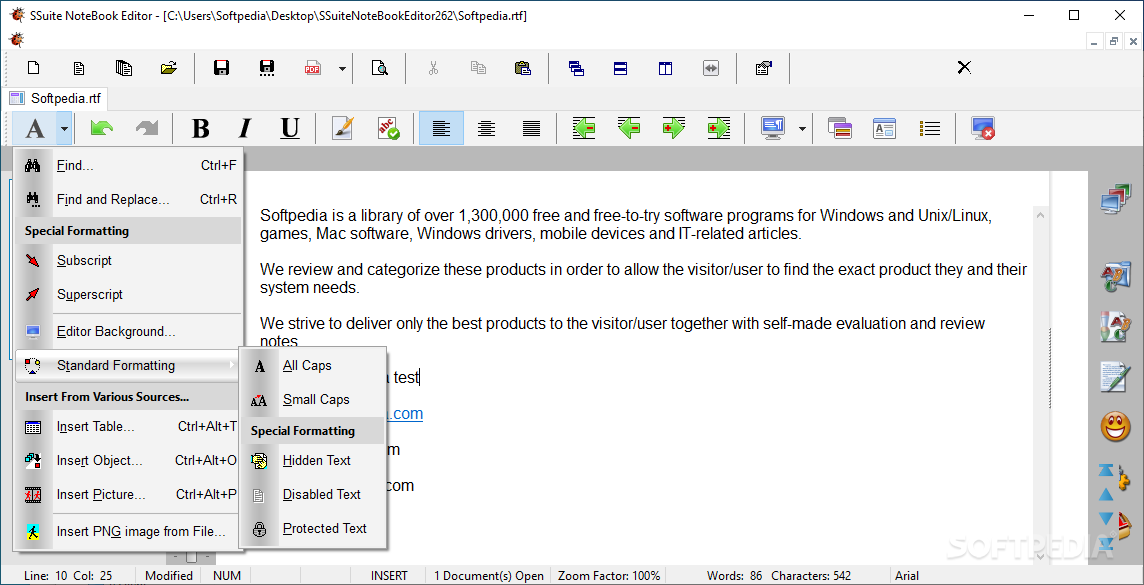
Task: Click the Words: 86 status entry
Action: tap(734, 576)
